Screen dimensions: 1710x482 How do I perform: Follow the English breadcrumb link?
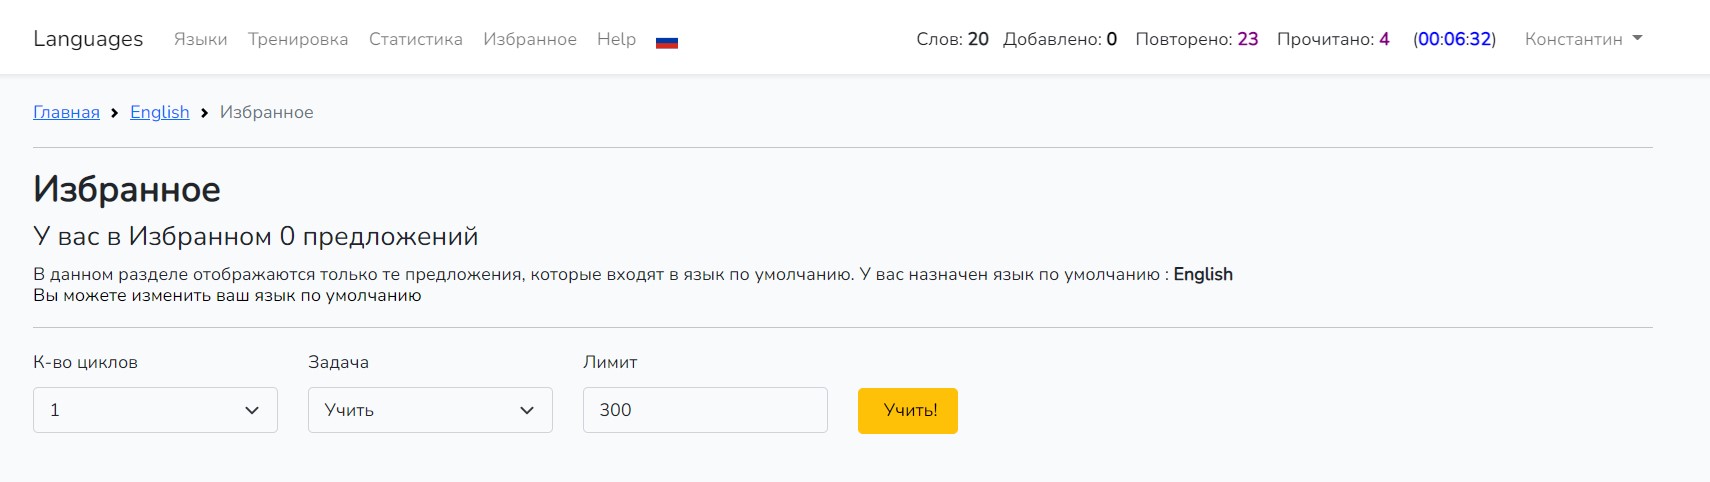tap(159, 112)
